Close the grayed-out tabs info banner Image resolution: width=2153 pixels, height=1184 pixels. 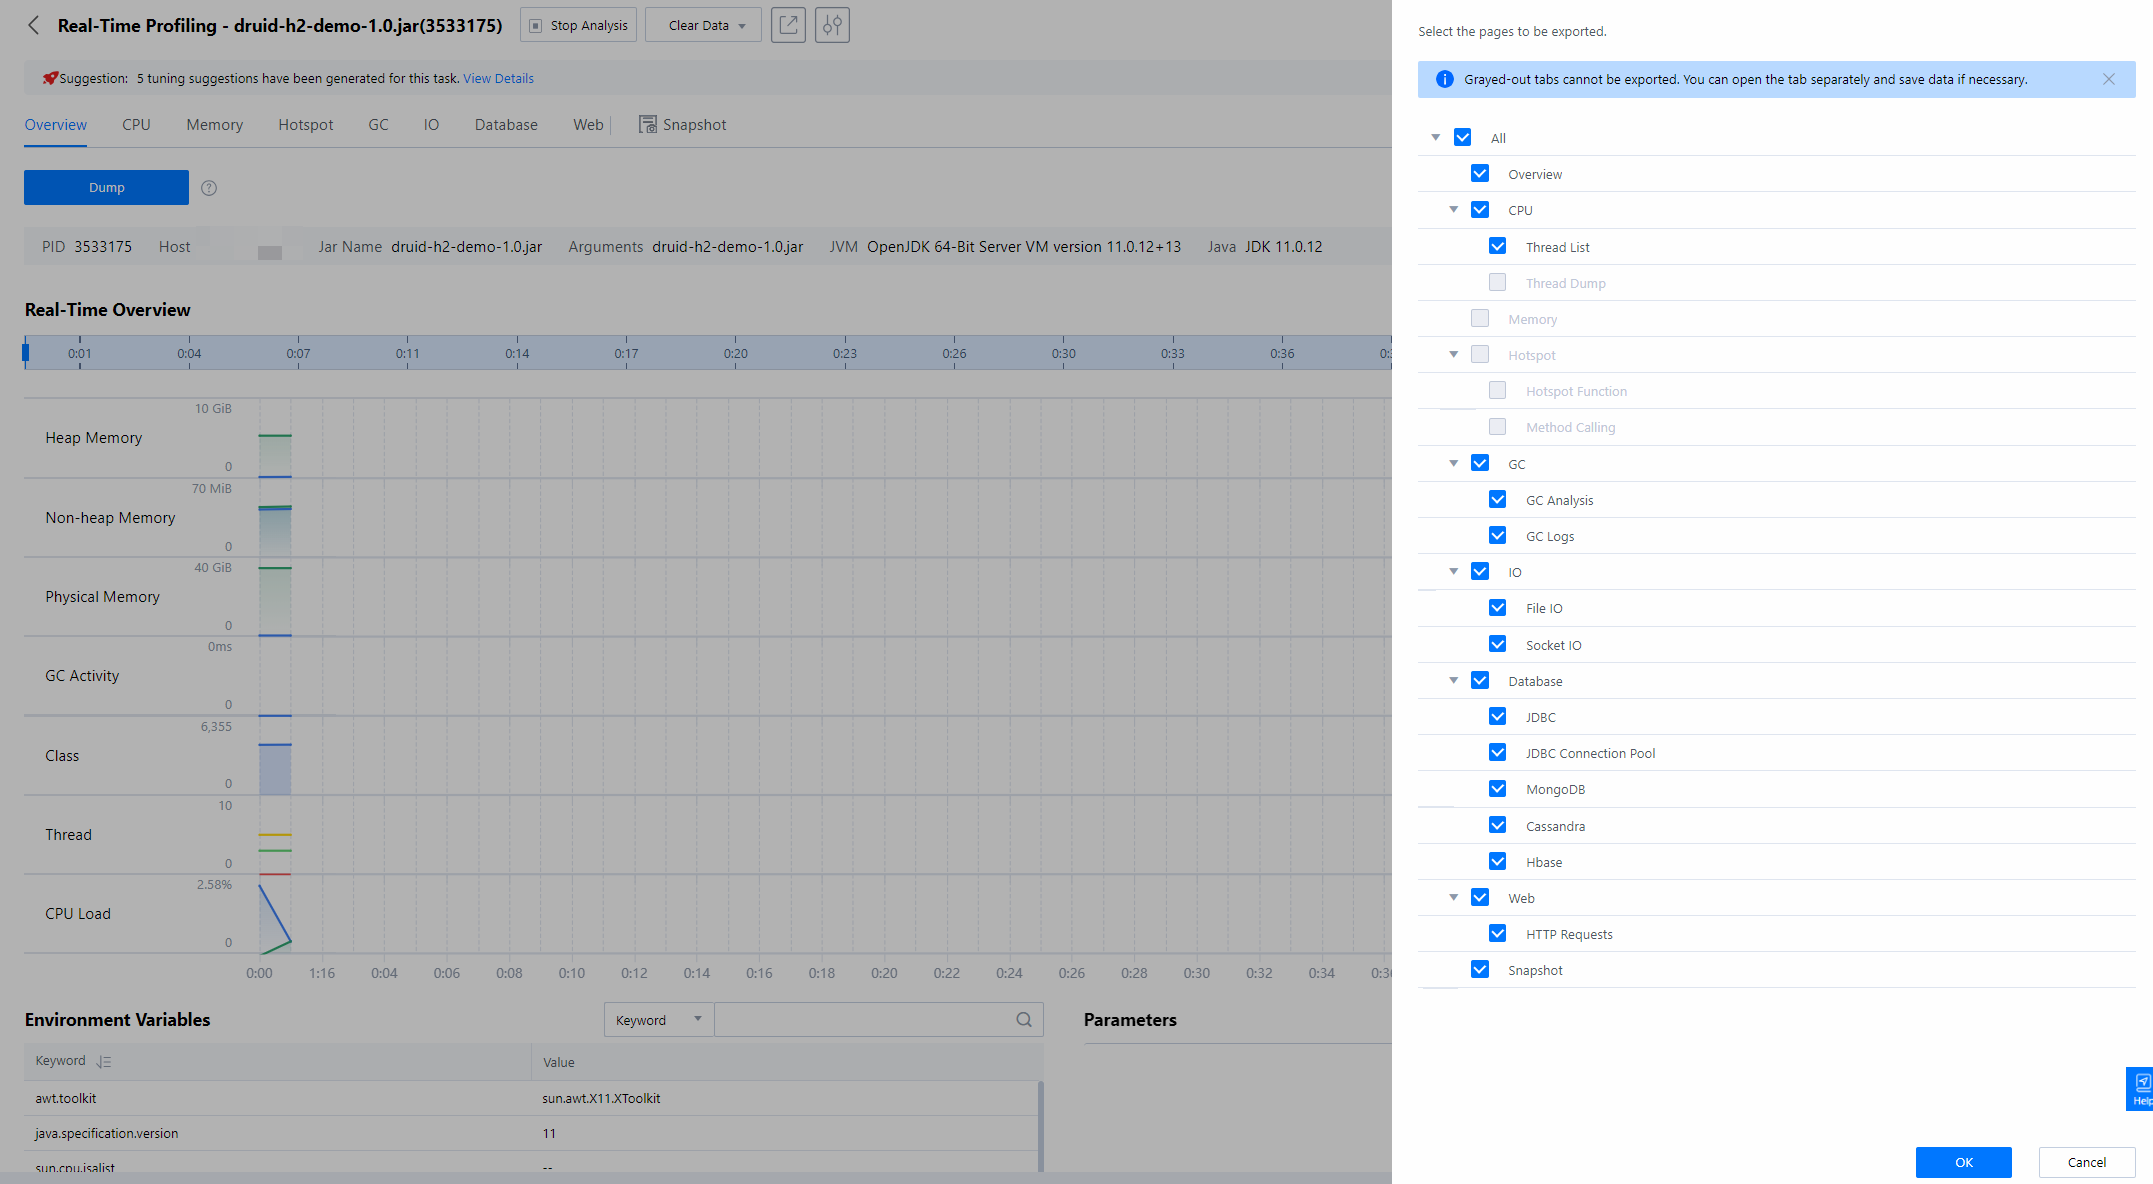(2109, 79)
